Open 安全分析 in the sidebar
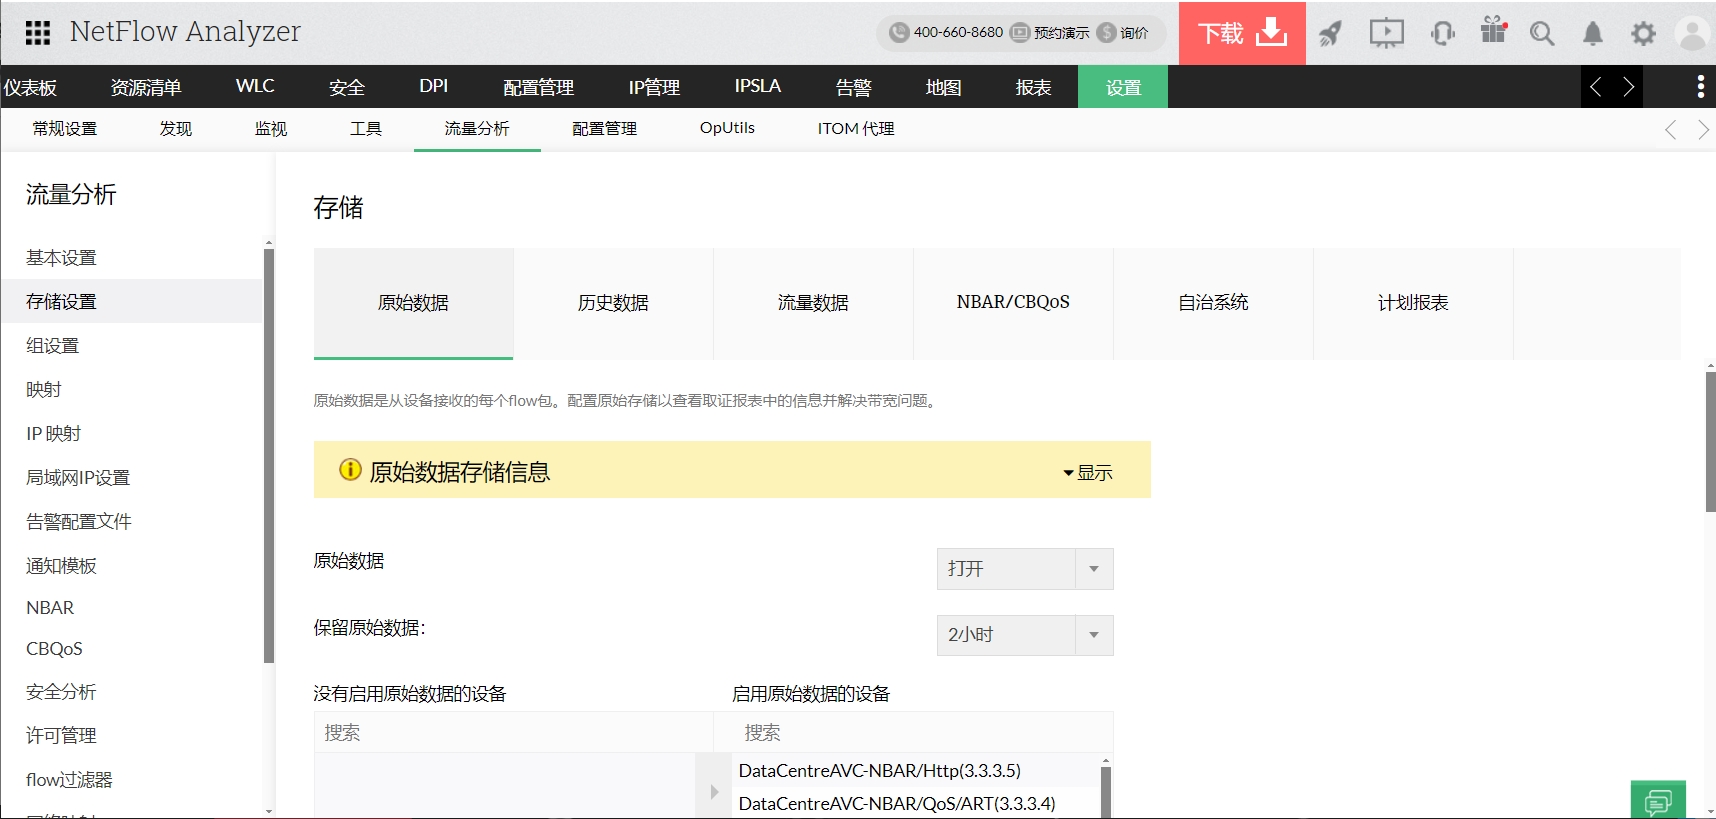1716x819 pixels. point(61,692)
